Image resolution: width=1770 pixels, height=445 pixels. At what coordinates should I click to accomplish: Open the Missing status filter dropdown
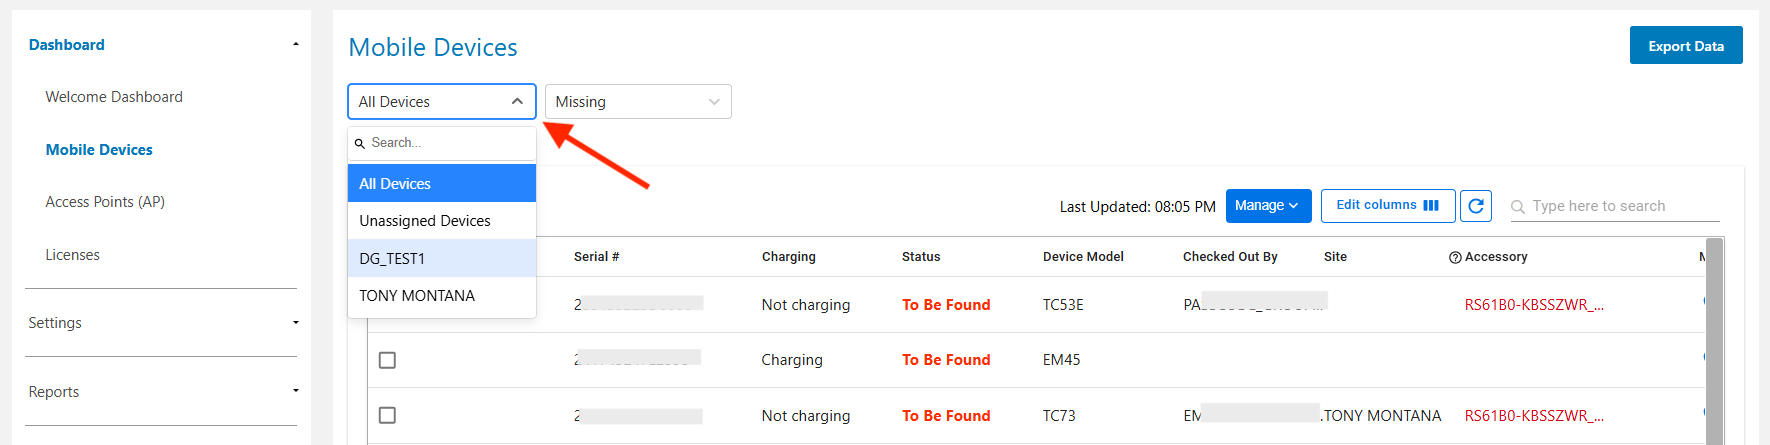[x=638, y=102]
